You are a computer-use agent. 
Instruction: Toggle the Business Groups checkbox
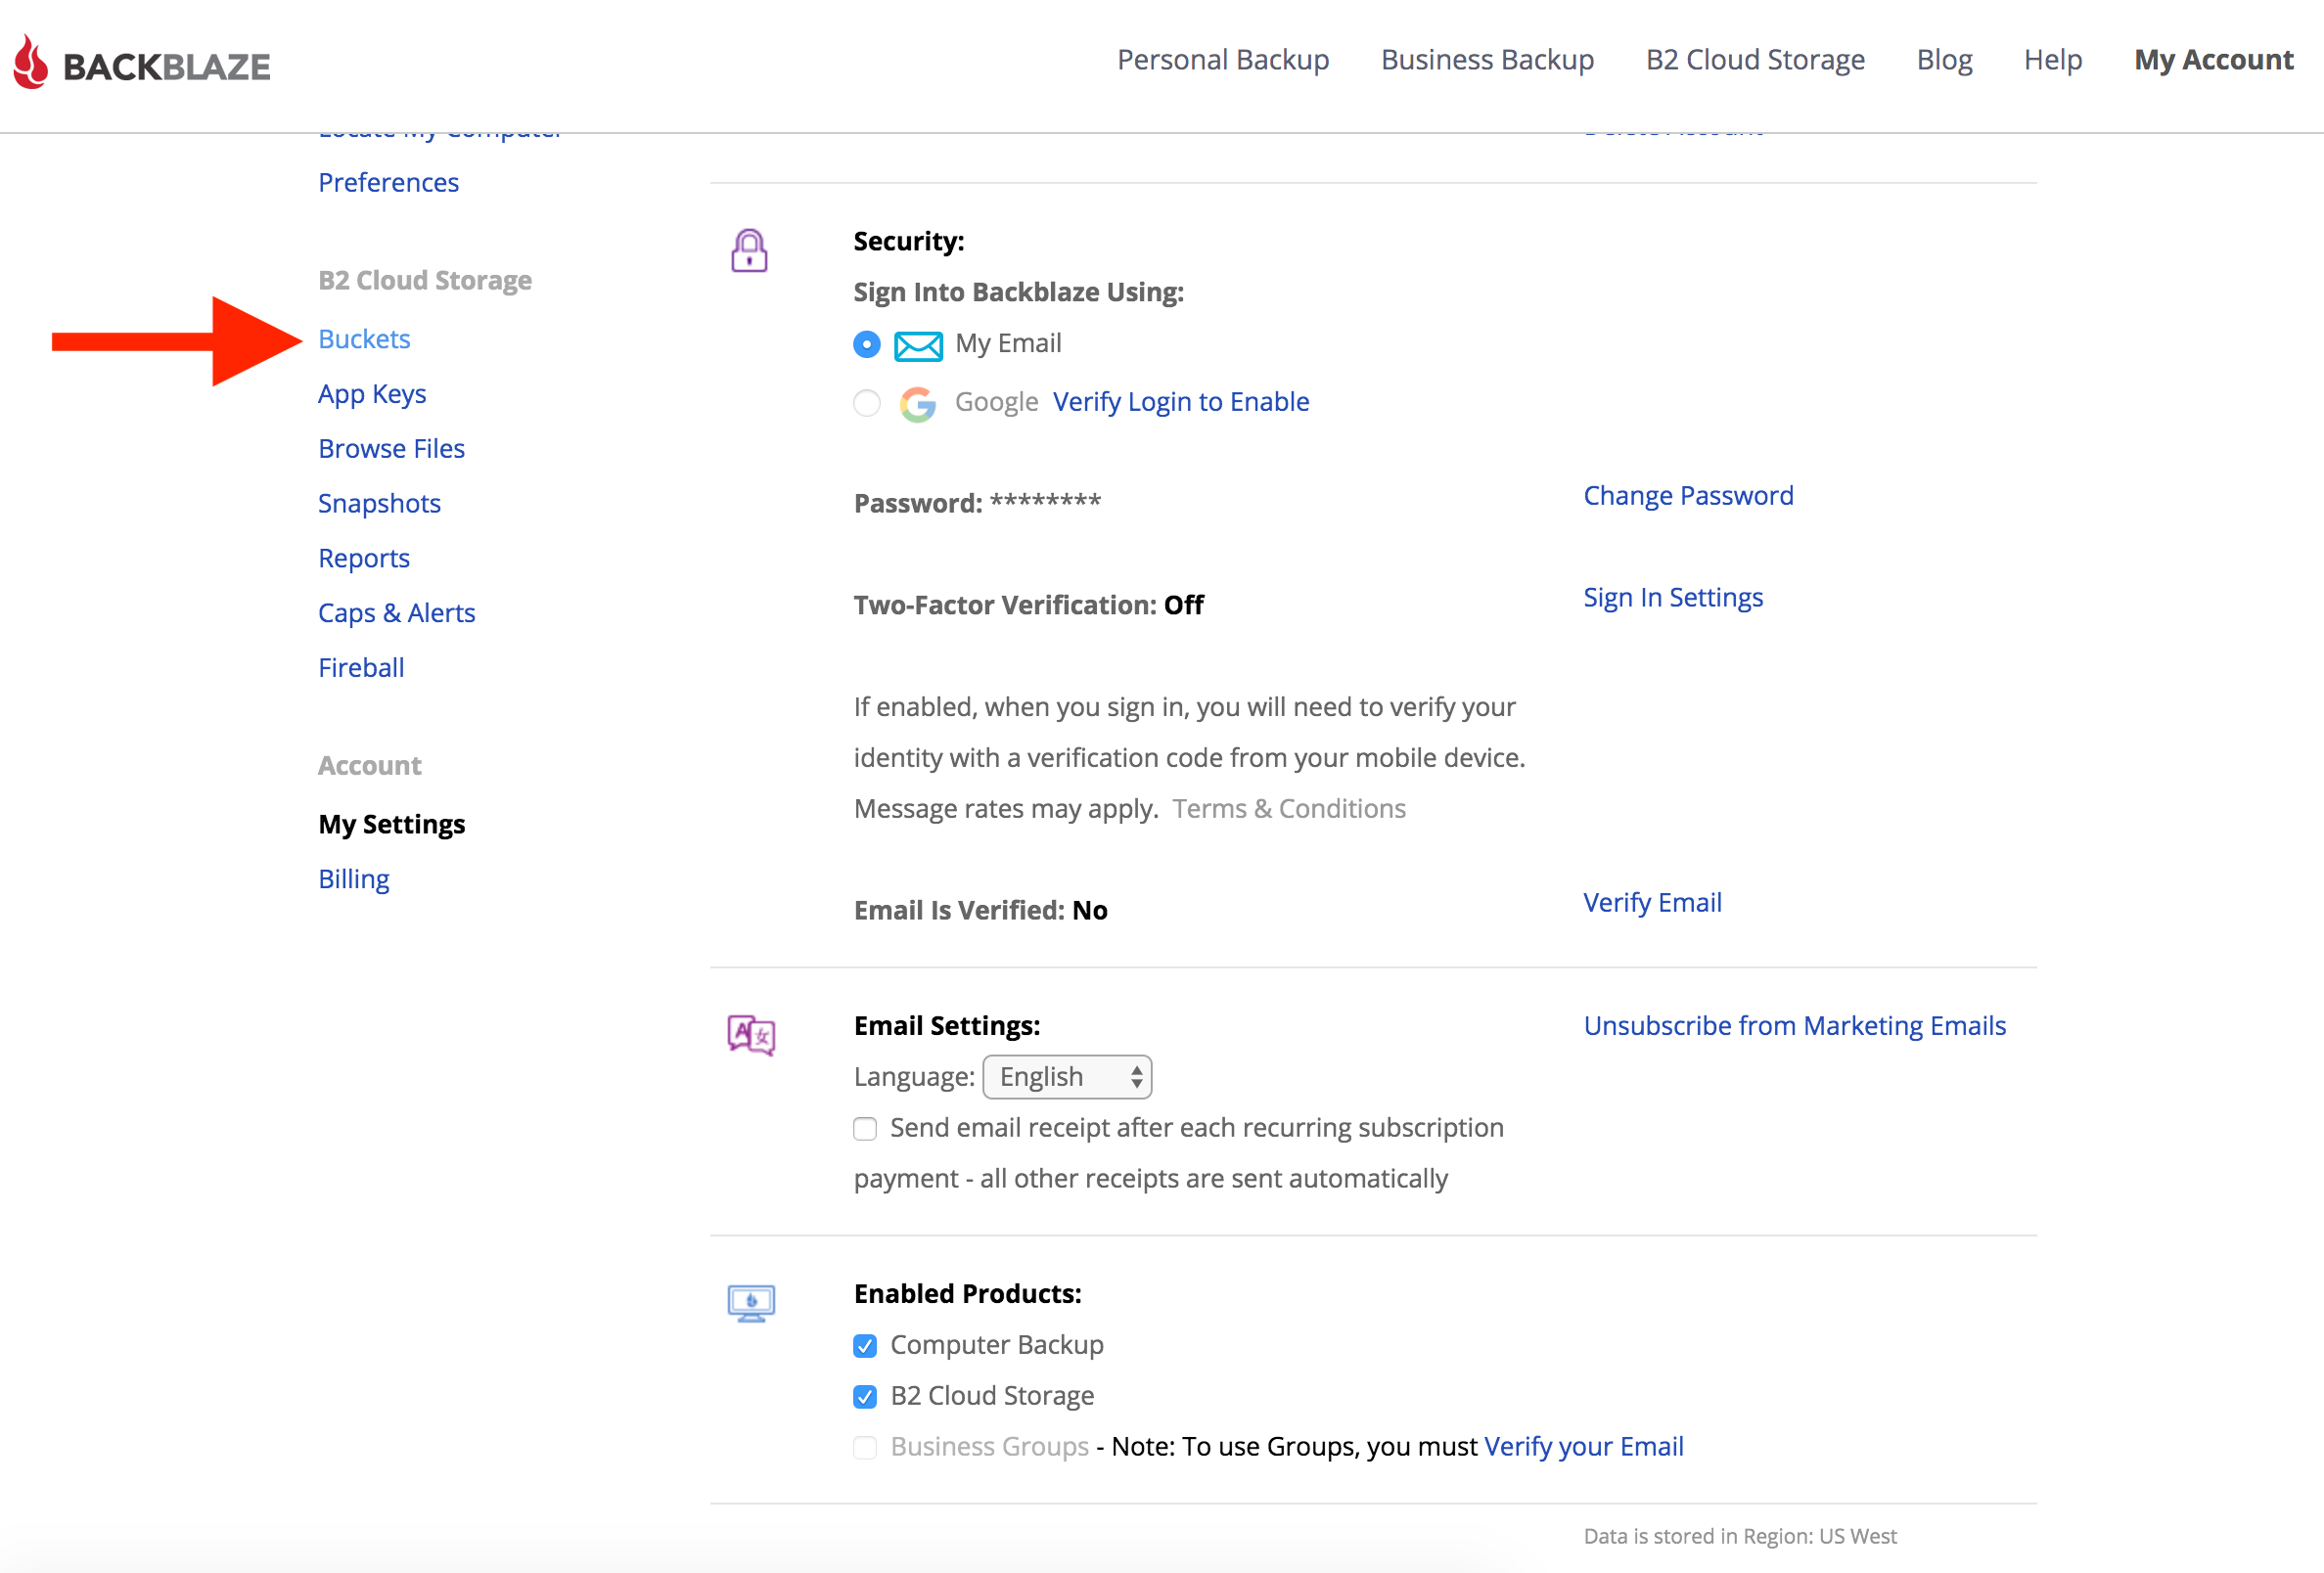pyautogui.click(x=865, y=1448)
